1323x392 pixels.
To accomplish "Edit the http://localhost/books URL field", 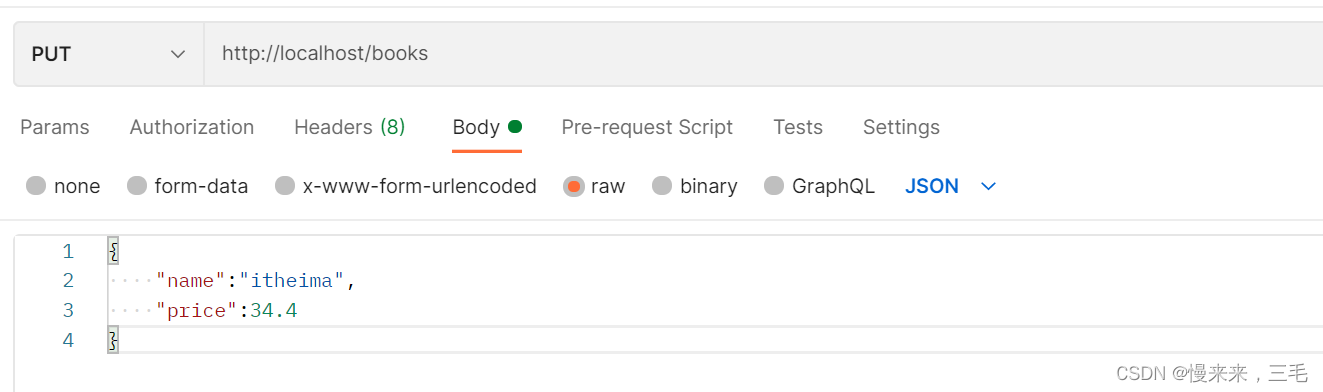I will [764, 54].
